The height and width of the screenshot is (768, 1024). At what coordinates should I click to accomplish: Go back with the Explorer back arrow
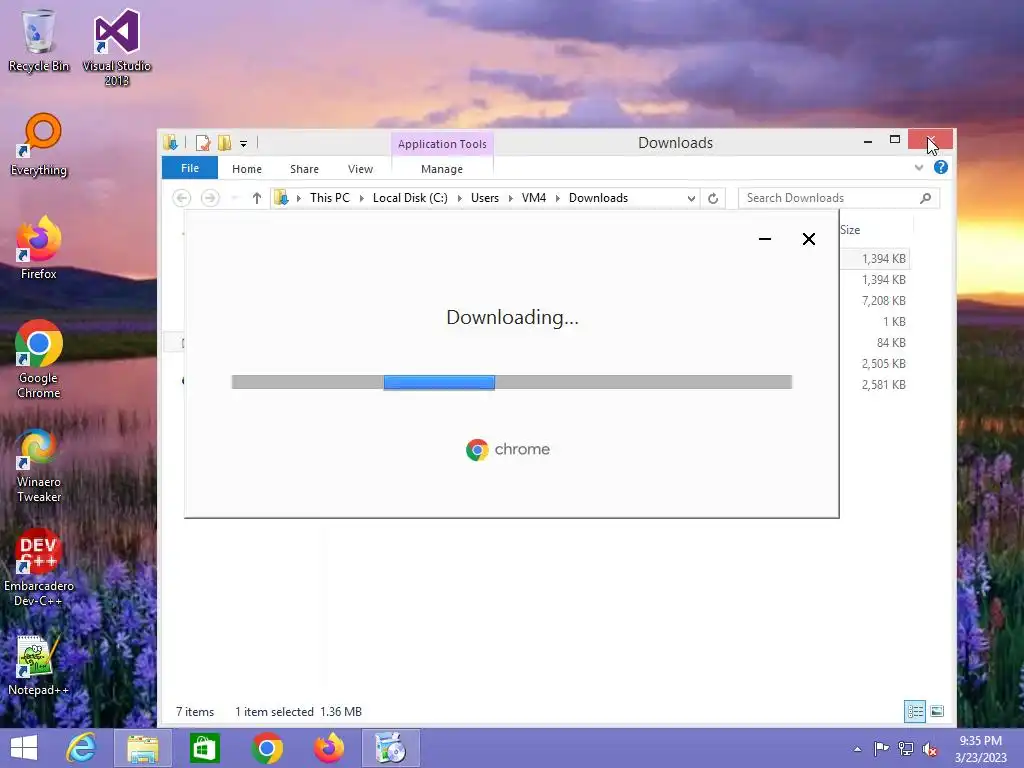click(x=182, y=198)
